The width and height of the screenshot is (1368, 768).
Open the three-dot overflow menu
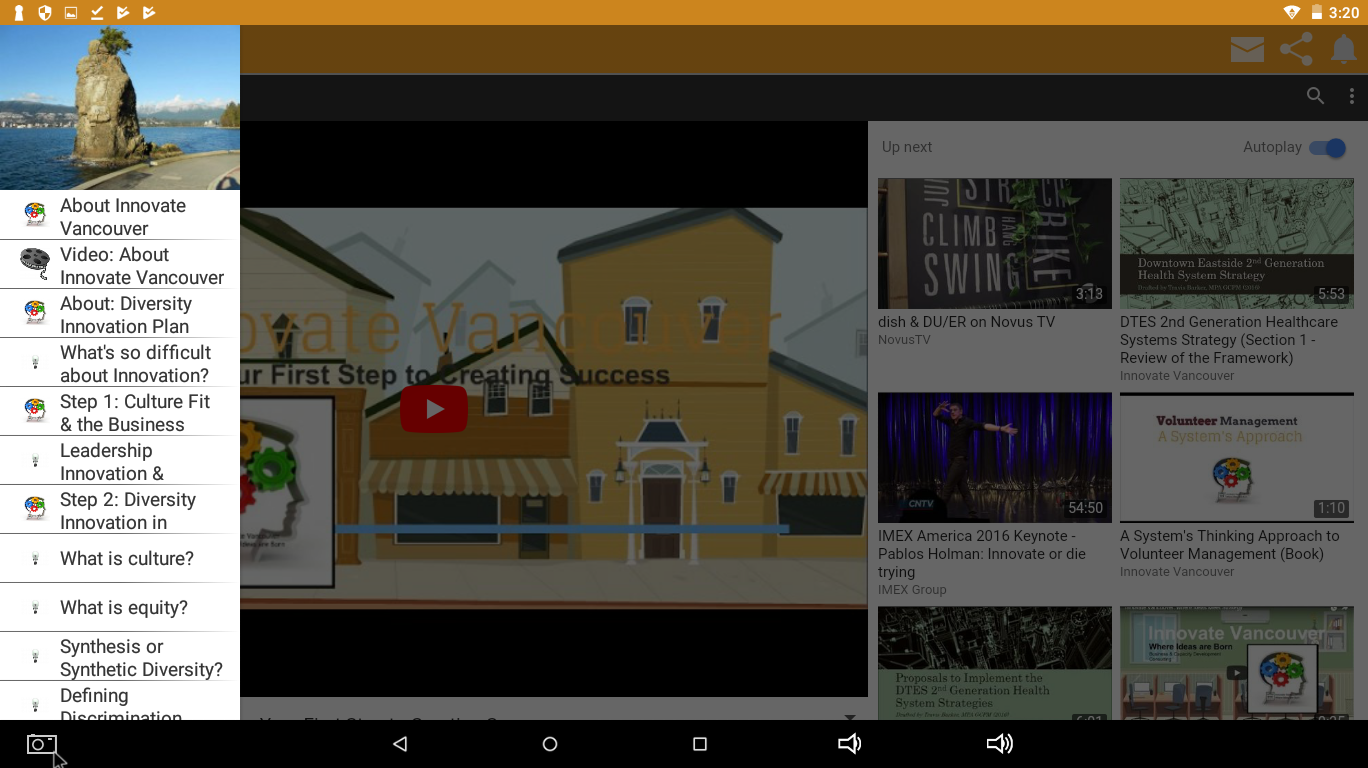point(1352,96)
